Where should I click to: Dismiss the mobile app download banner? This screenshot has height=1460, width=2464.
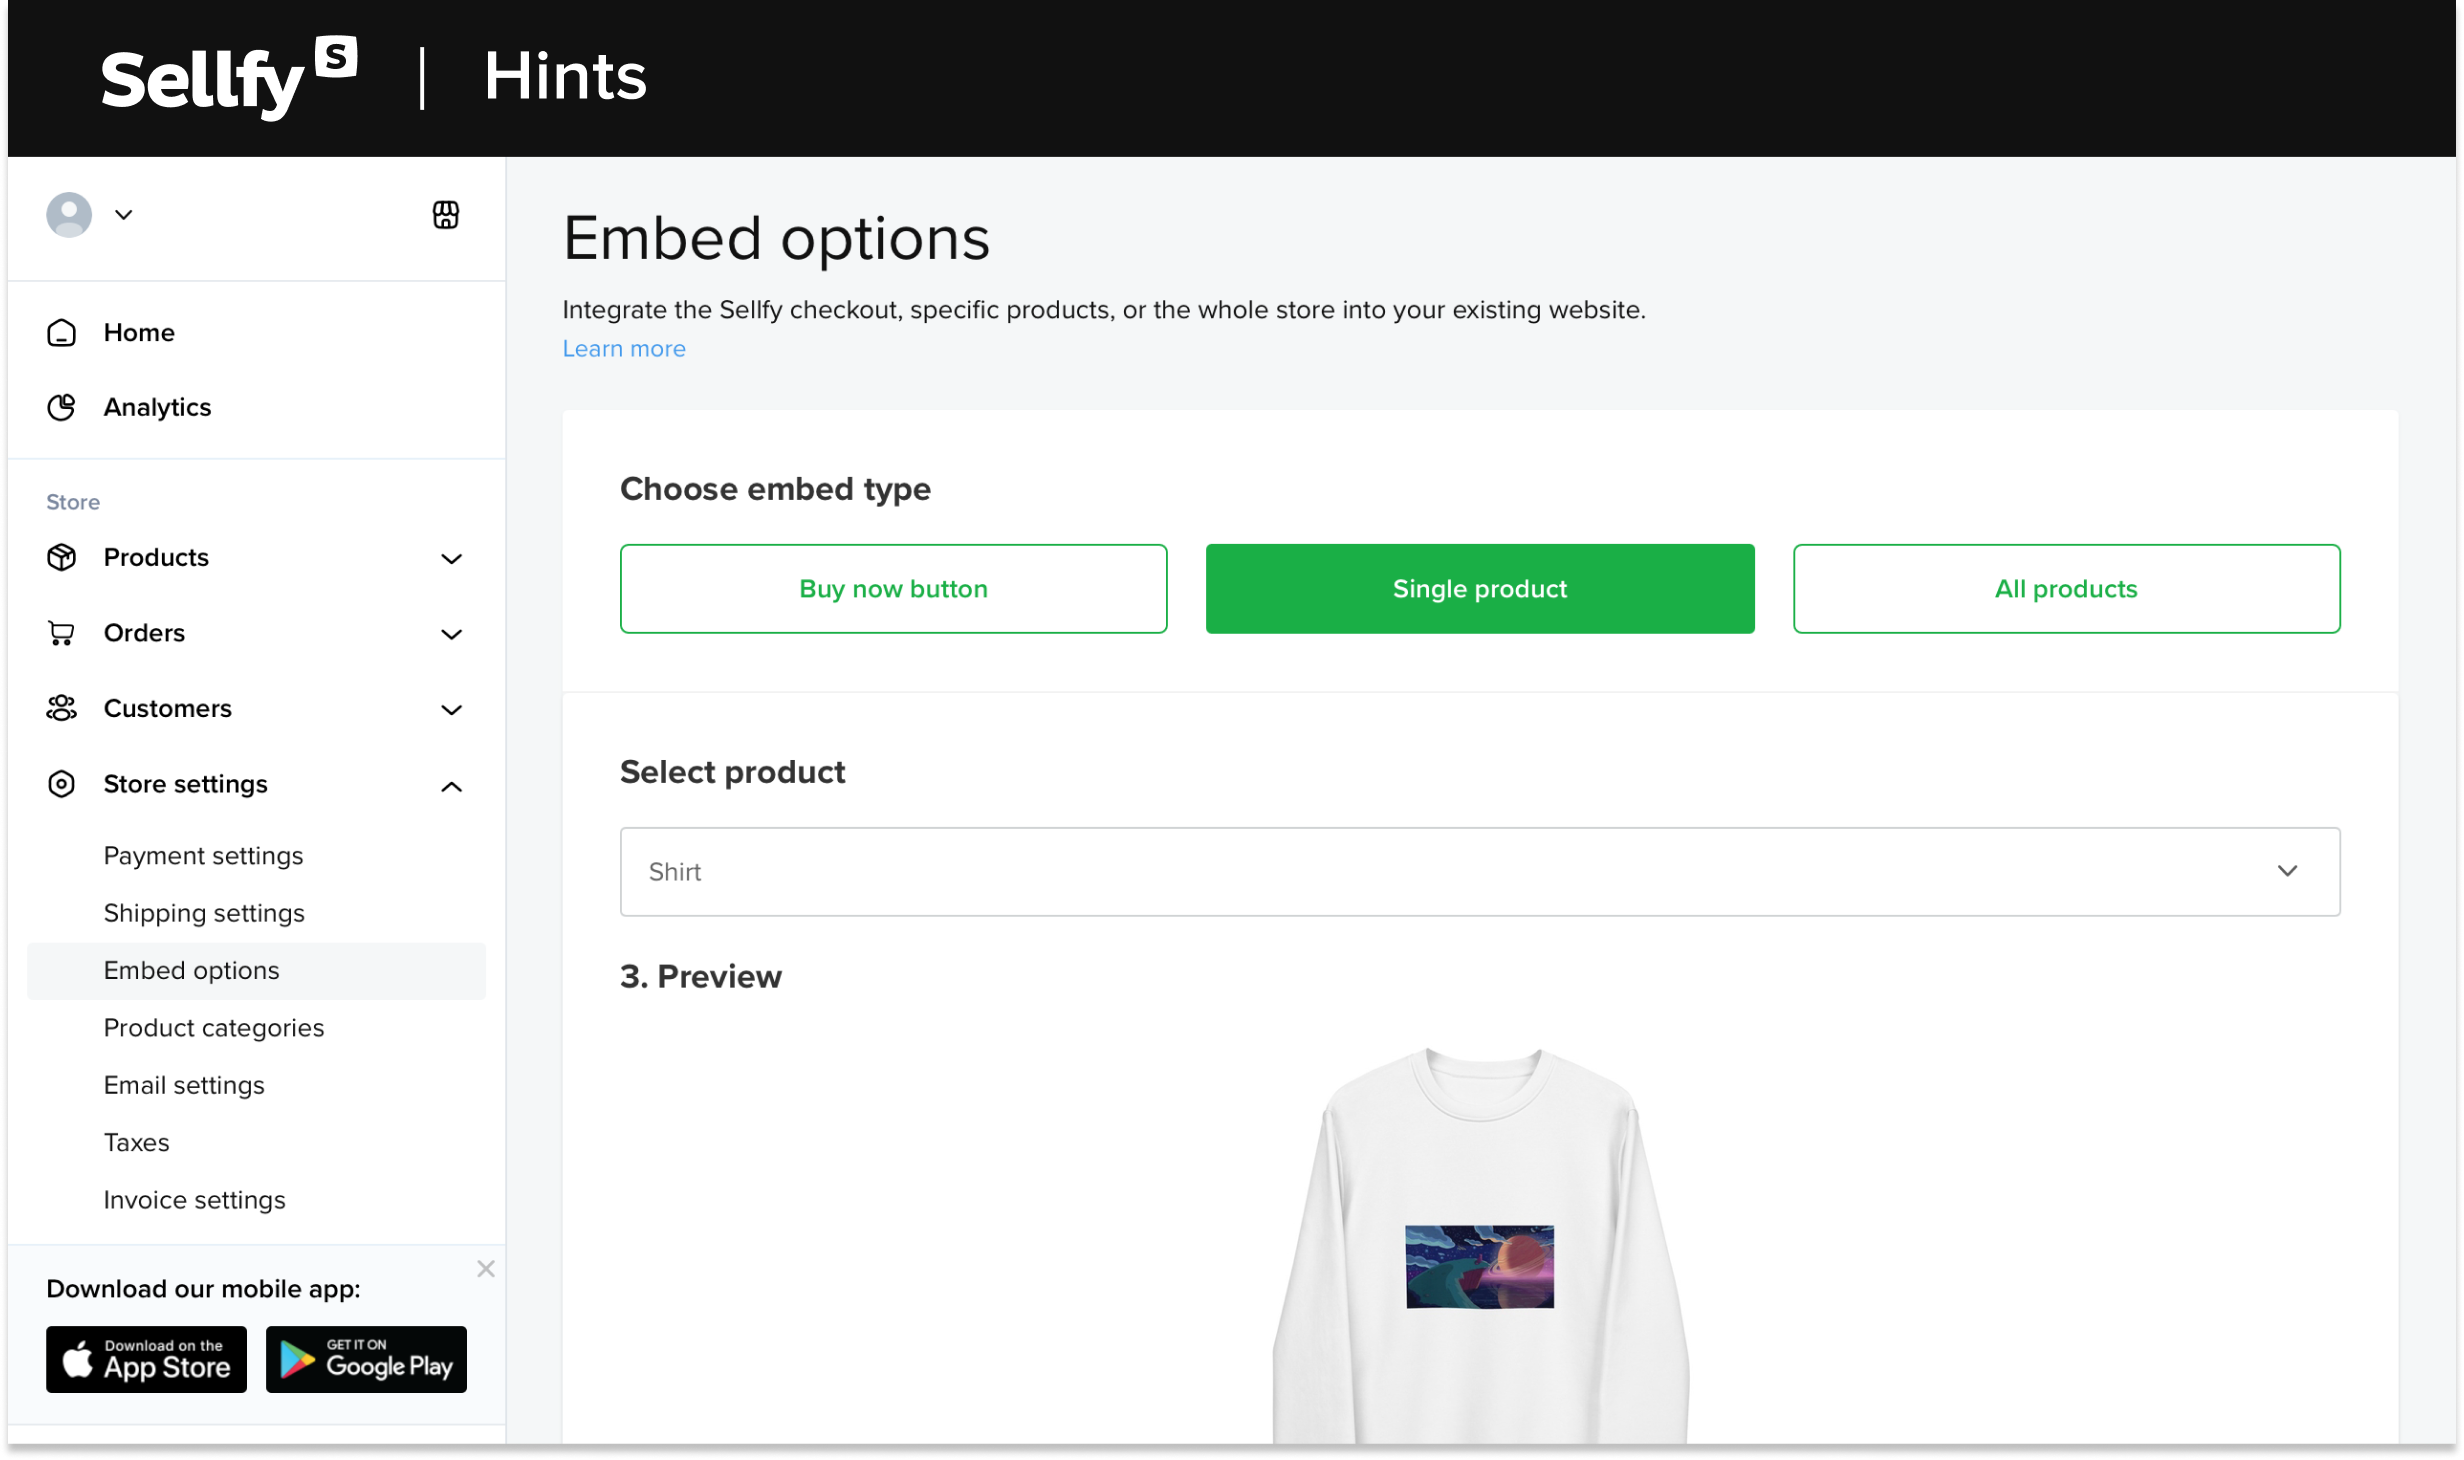[x=485, y=1269]
